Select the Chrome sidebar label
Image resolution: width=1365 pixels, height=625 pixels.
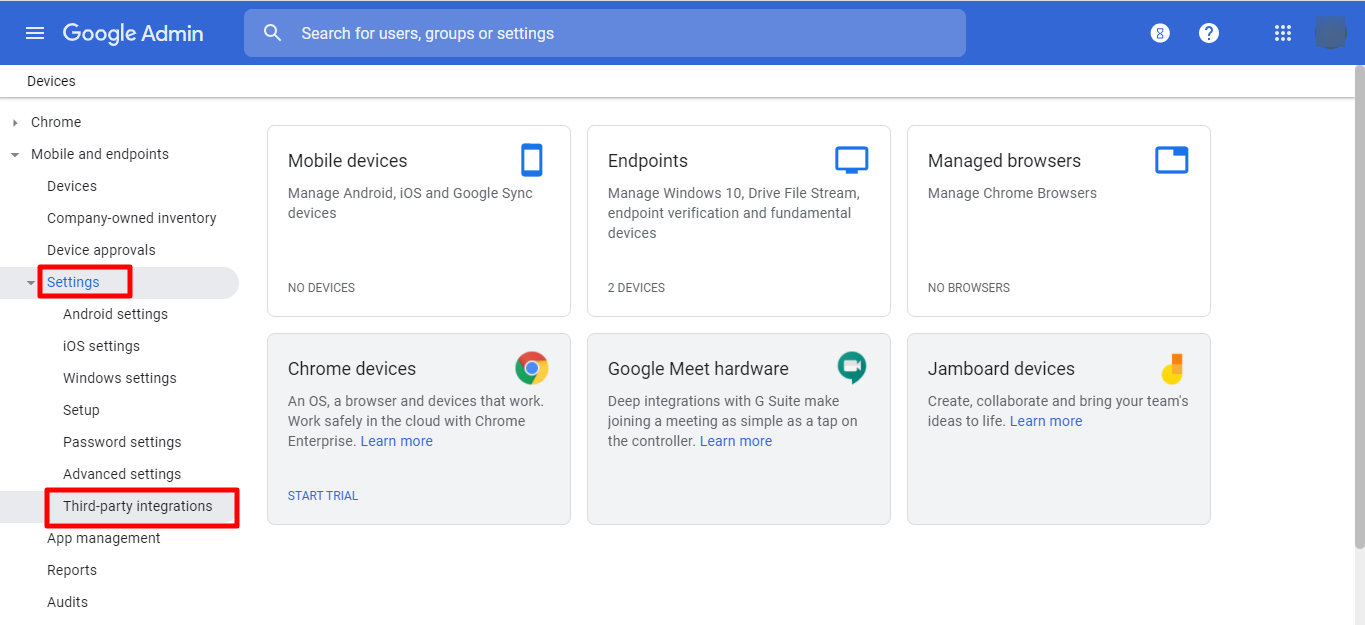[56, 122]
